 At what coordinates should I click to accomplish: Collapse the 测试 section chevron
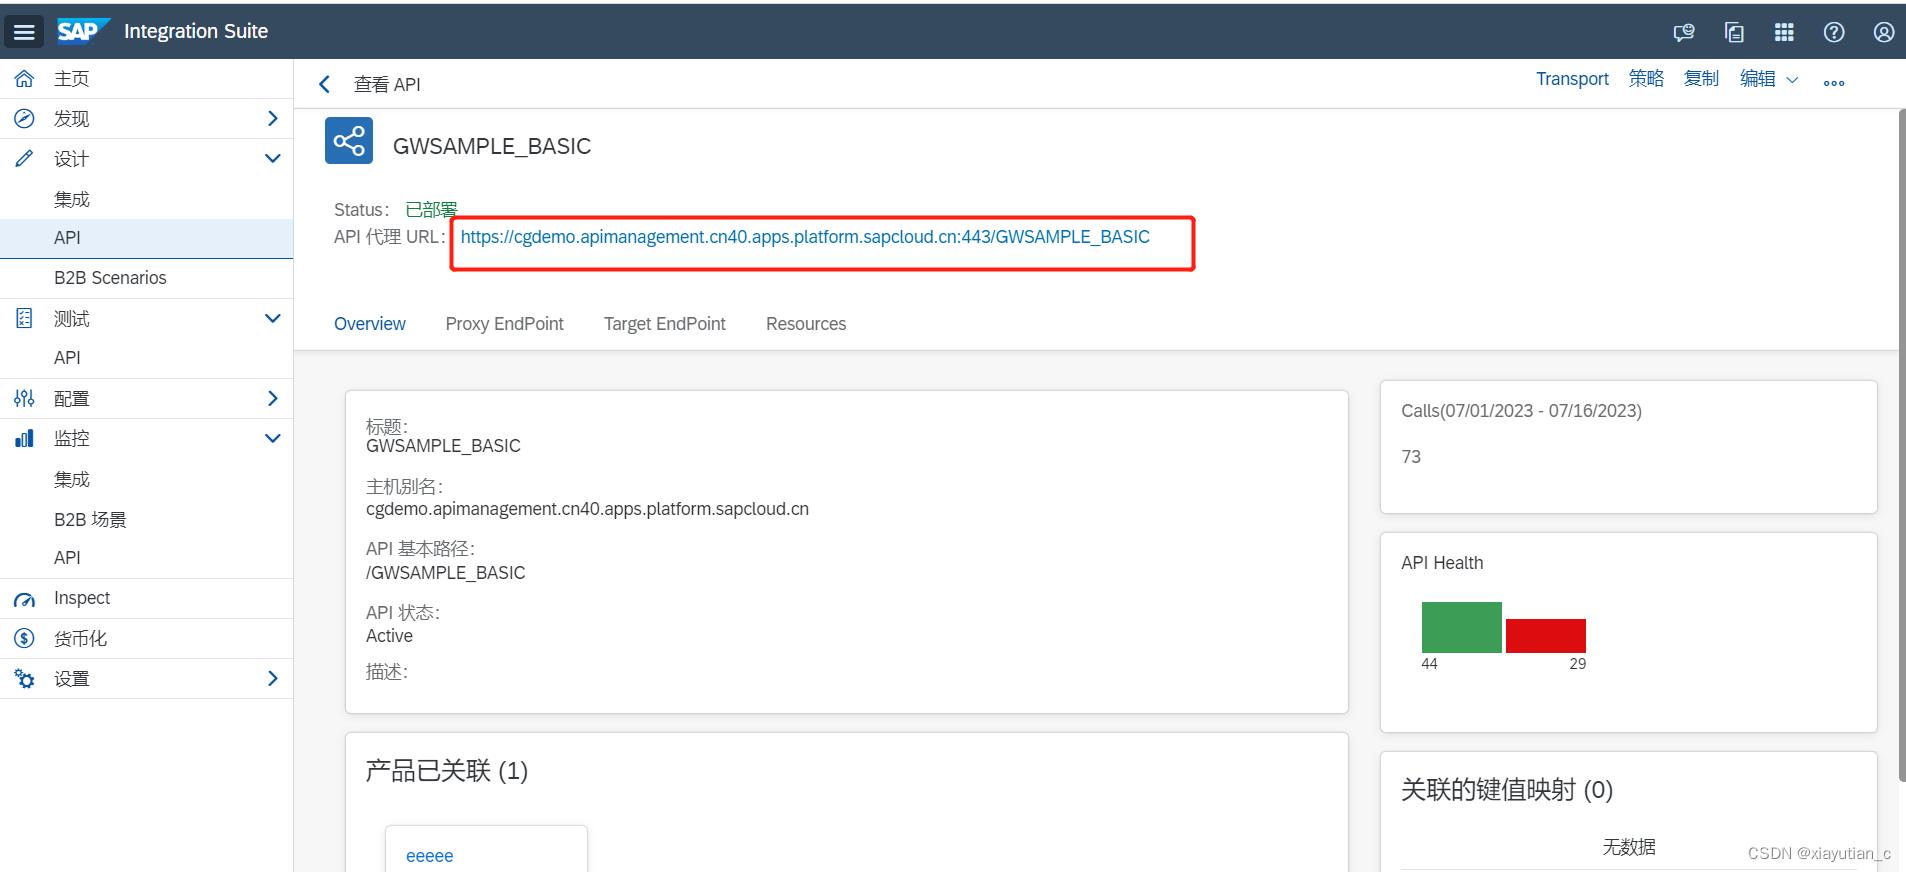point(273,318)
